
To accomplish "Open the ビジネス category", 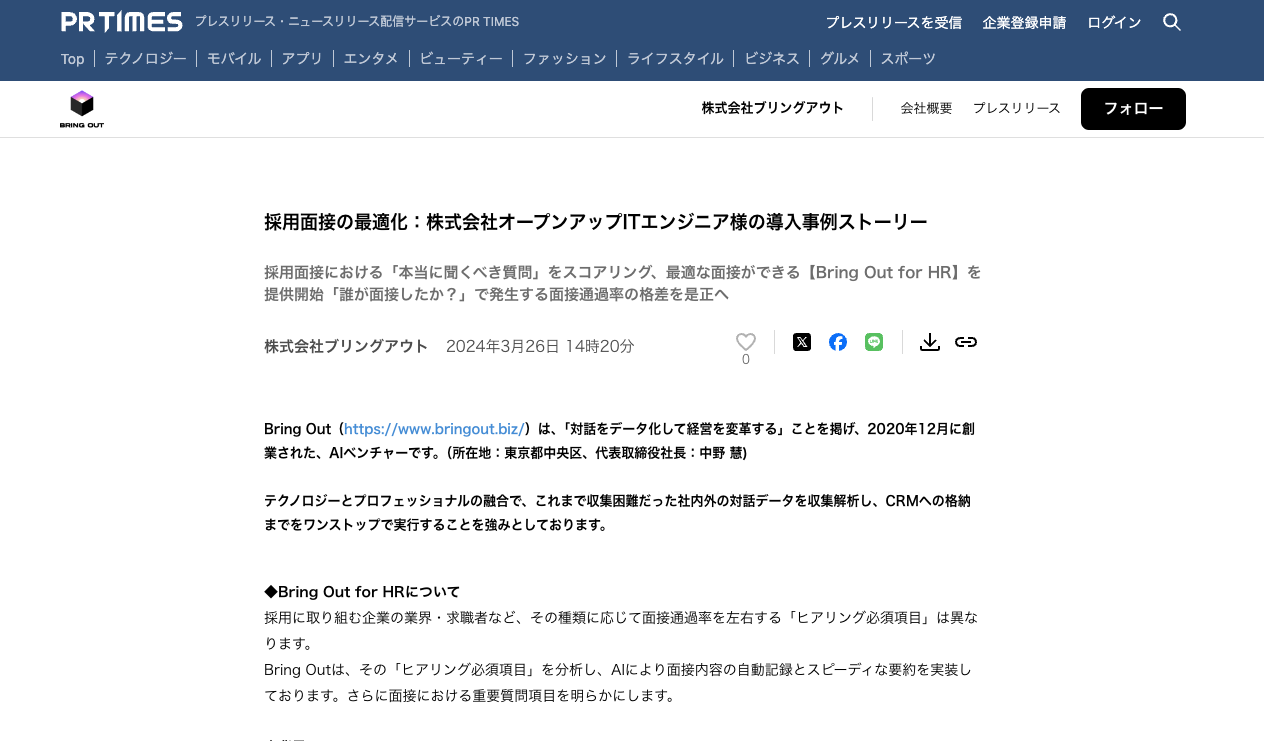I will tap(772, 59).
